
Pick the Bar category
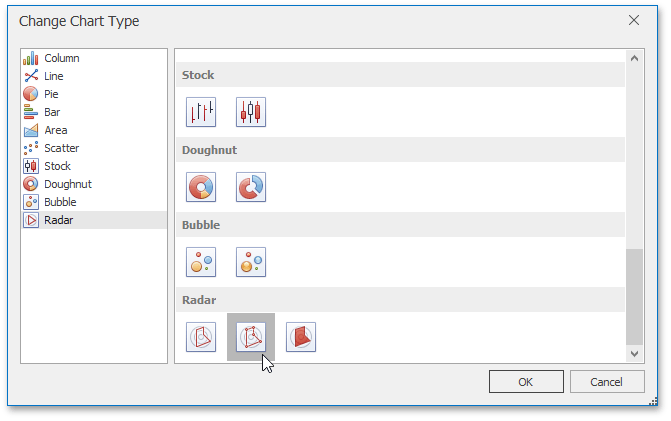[52, 112]
